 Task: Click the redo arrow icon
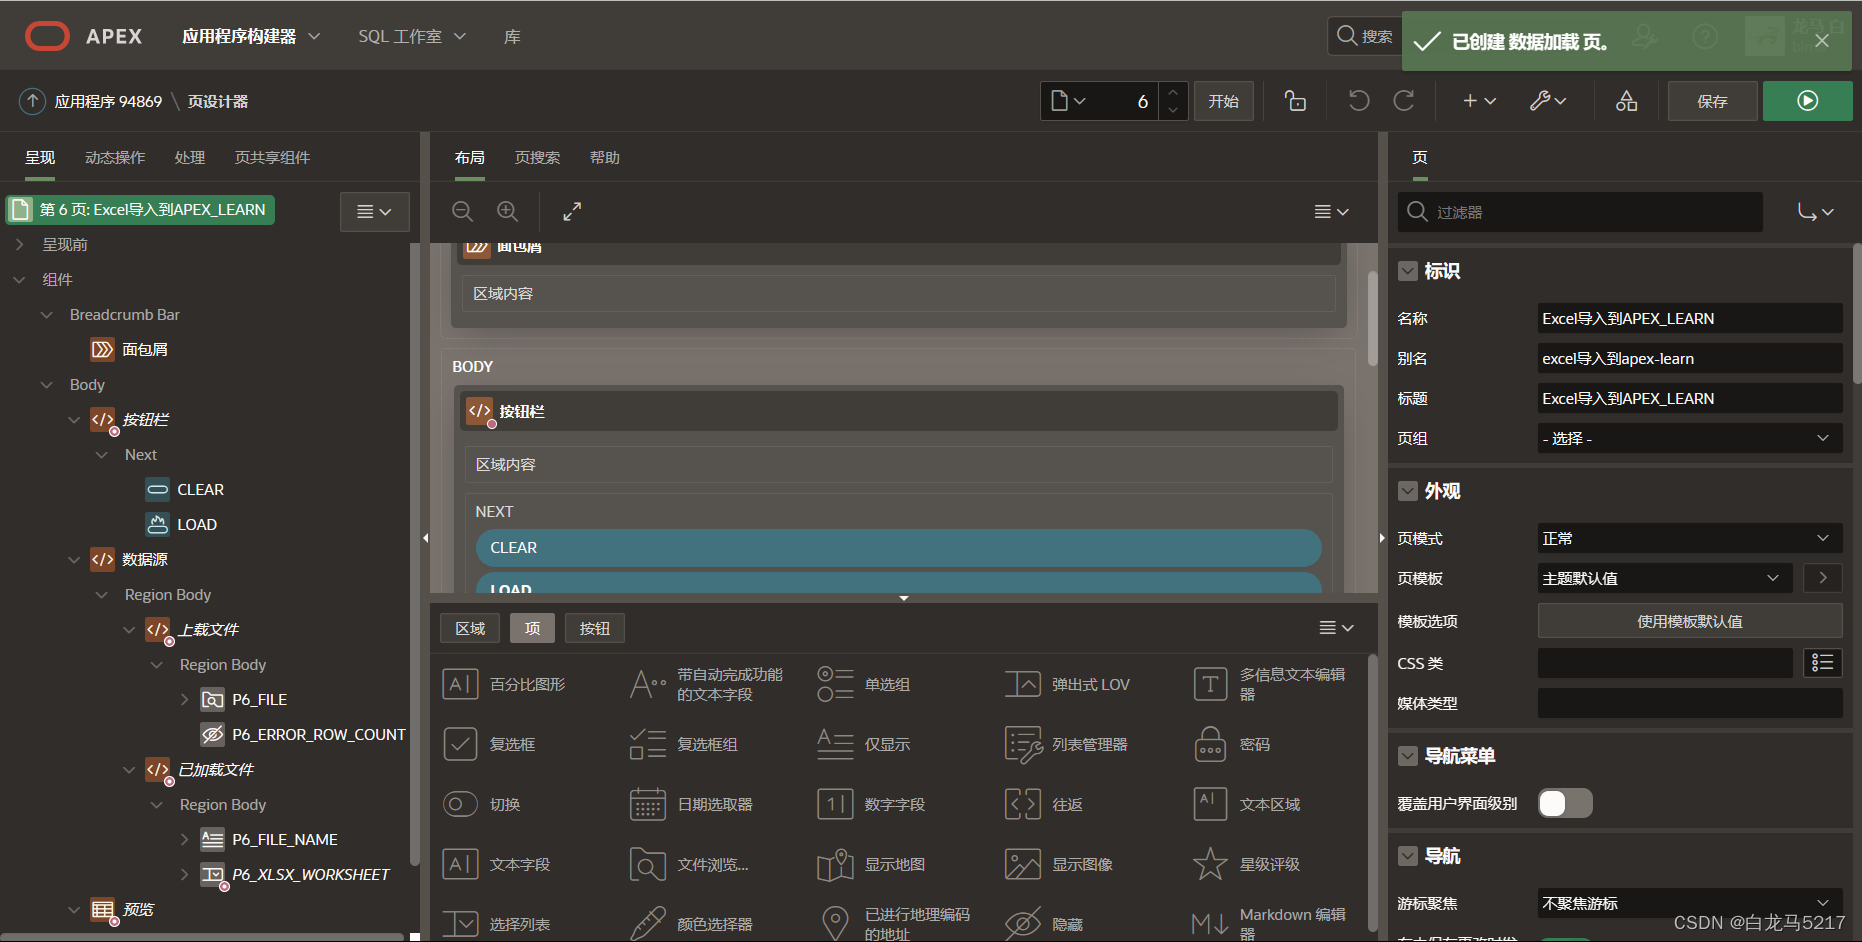pyautogui.click(x=1404, y=101)
